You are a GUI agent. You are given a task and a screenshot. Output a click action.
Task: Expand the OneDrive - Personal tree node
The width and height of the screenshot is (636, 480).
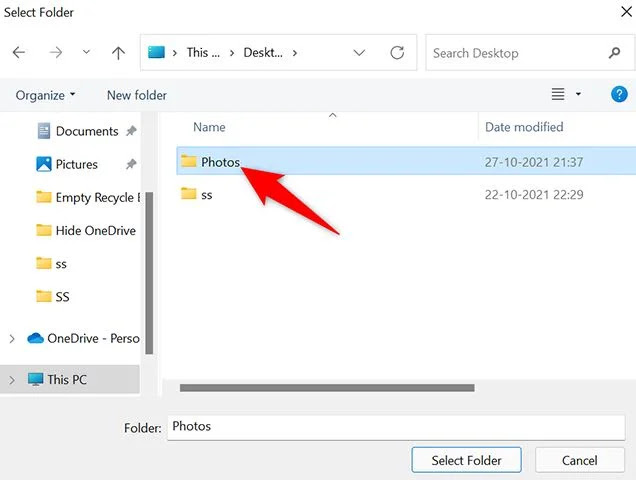click(x=12, y=338)
